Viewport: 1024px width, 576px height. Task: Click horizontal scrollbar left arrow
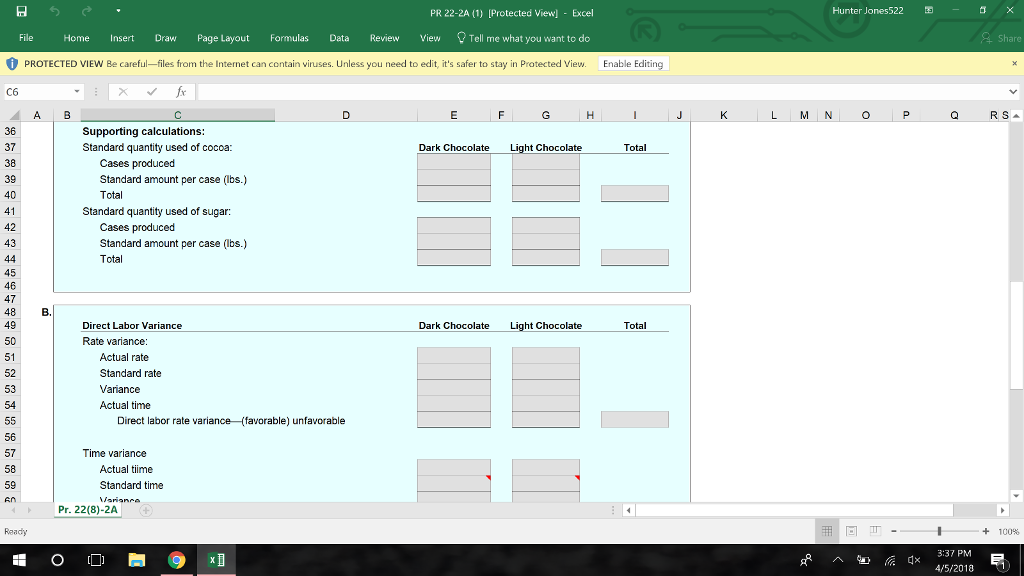point(628,510)
